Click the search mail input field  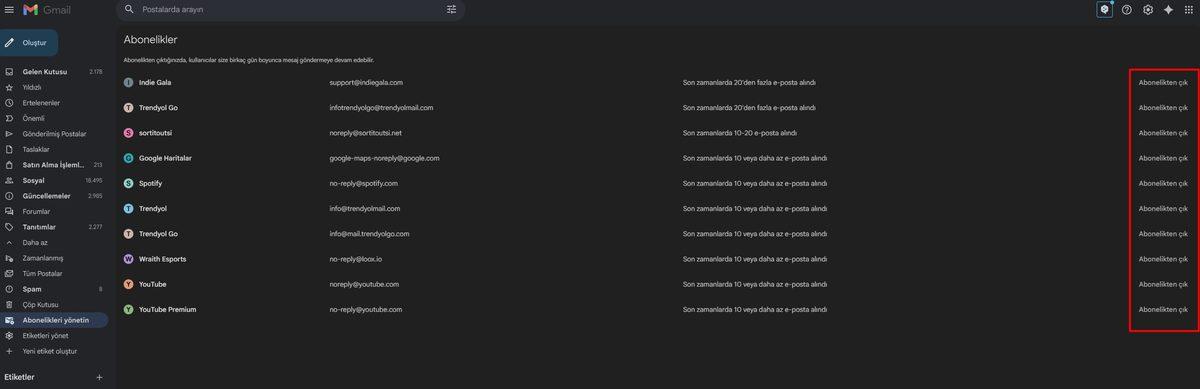coord(290,9)
